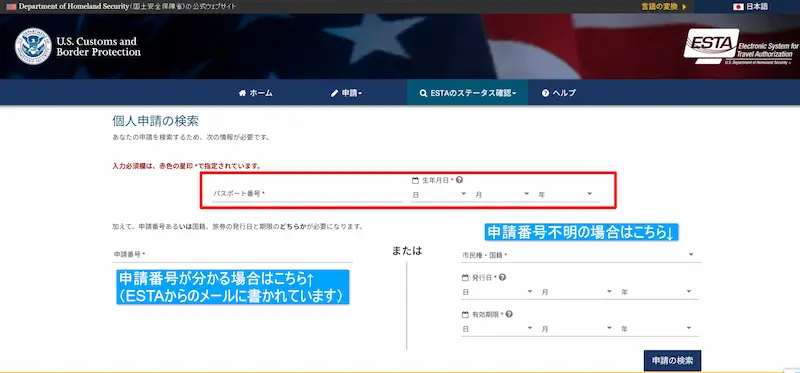Image resolution: width=800 pixels, height=373 pixels.
Task: Open 有効期限 year (年) dropdown
Action: click(657, 329)
